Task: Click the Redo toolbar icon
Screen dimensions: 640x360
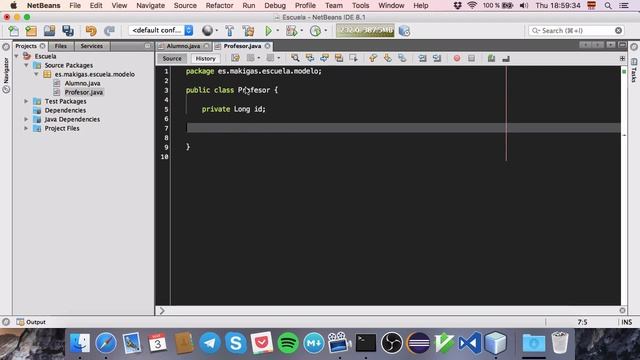Action: tap(109, 31)
